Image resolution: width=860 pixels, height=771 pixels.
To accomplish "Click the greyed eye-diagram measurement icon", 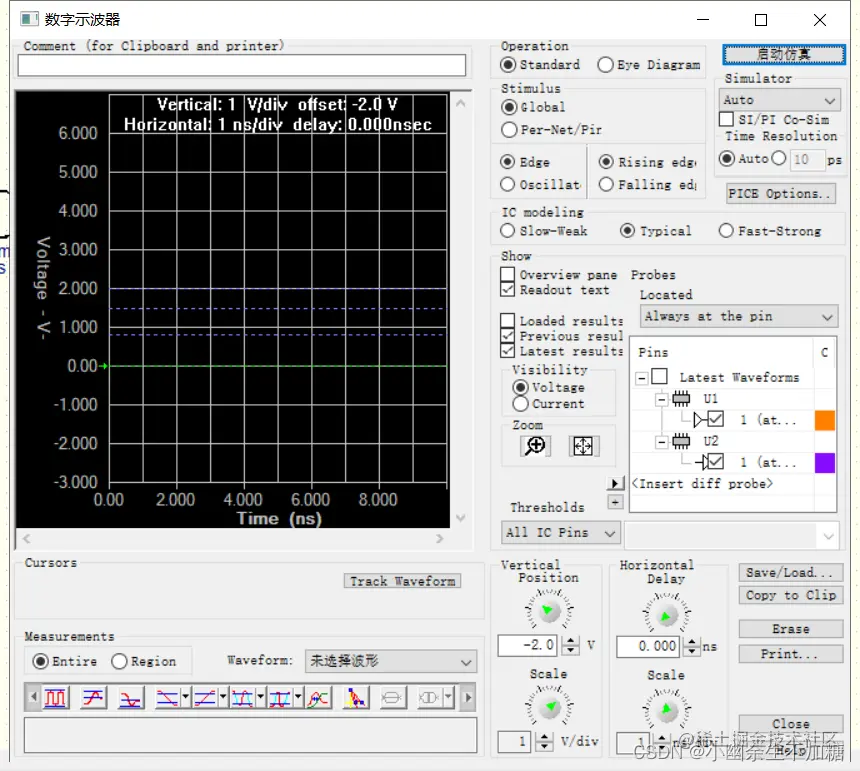I will pos(392,698).
